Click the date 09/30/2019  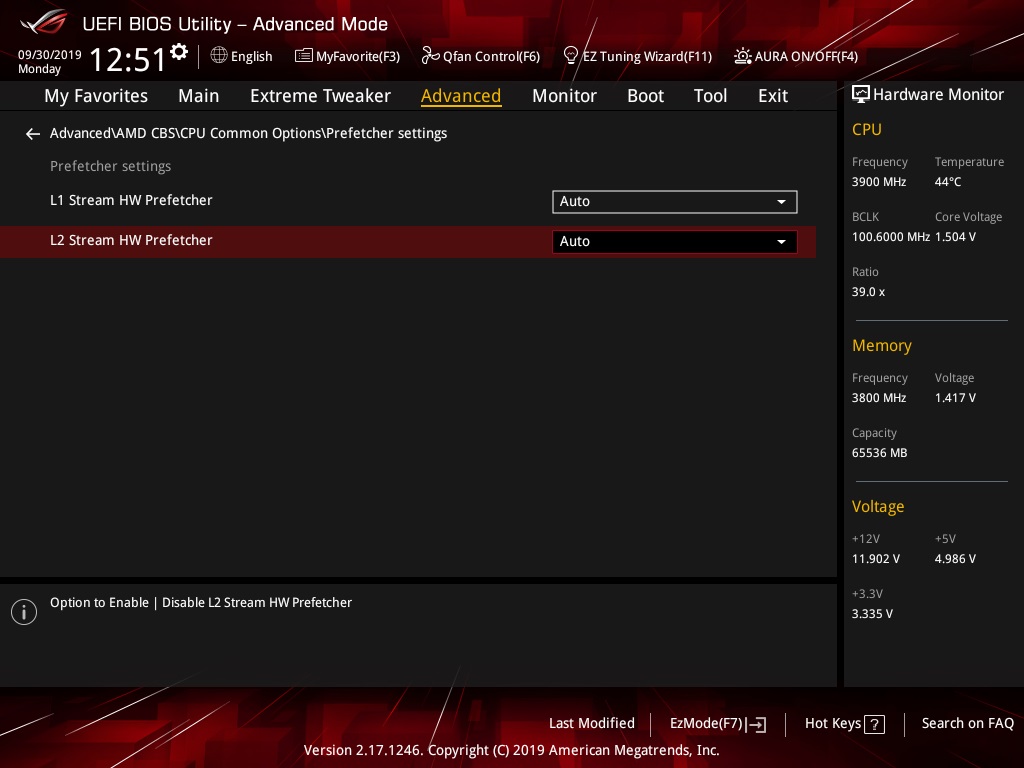click(50, 55)
